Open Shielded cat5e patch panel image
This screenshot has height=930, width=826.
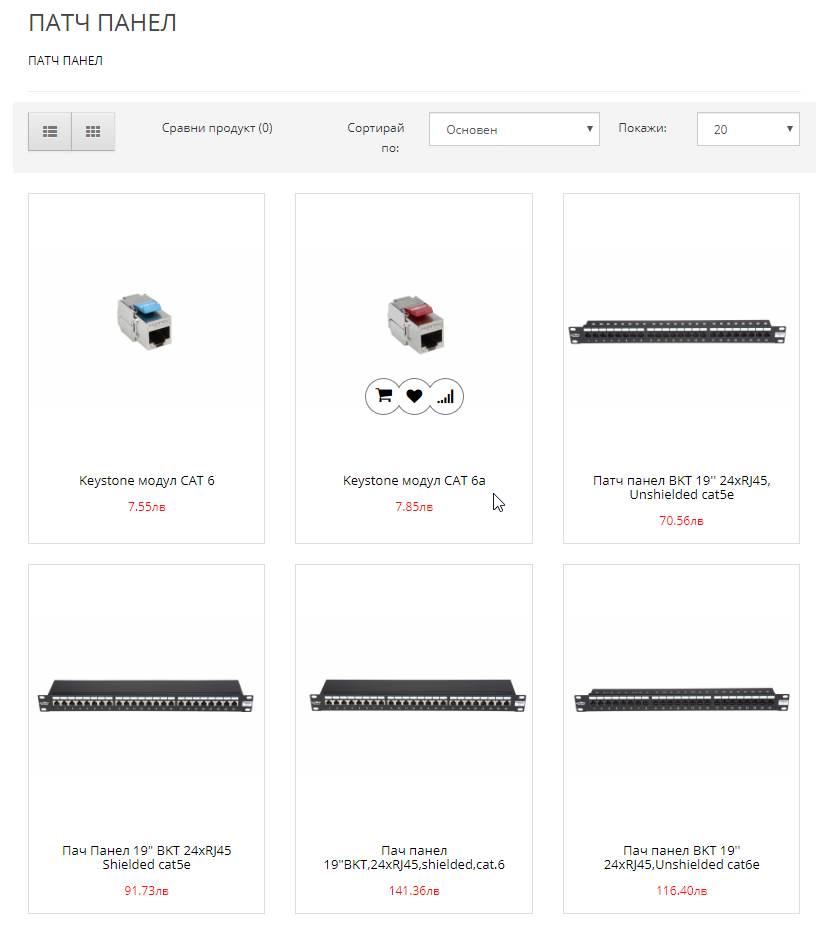pos(146,696)
